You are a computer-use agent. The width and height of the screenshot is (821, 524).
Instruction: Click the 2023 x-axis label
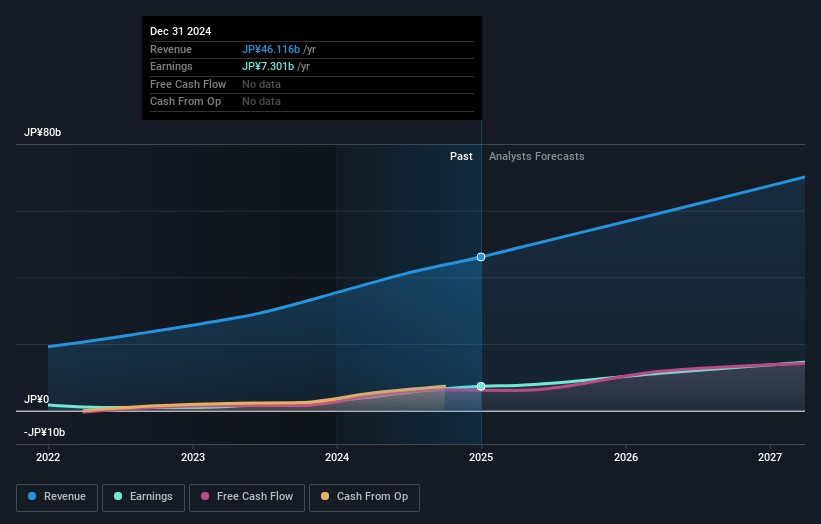(x=193, y=457)
